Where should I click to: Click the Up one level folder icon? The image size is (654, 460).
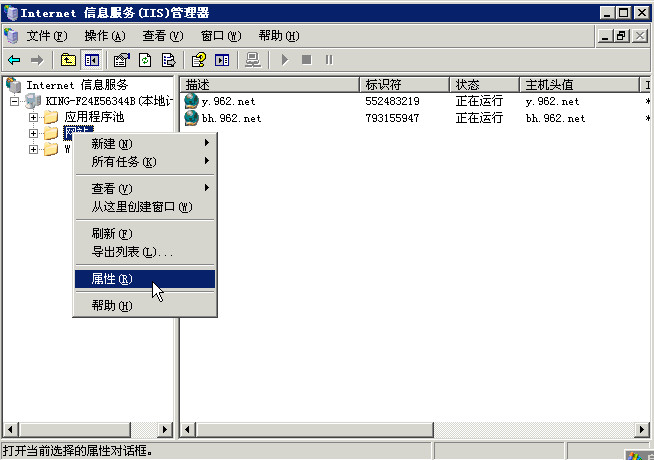[68, 60]
